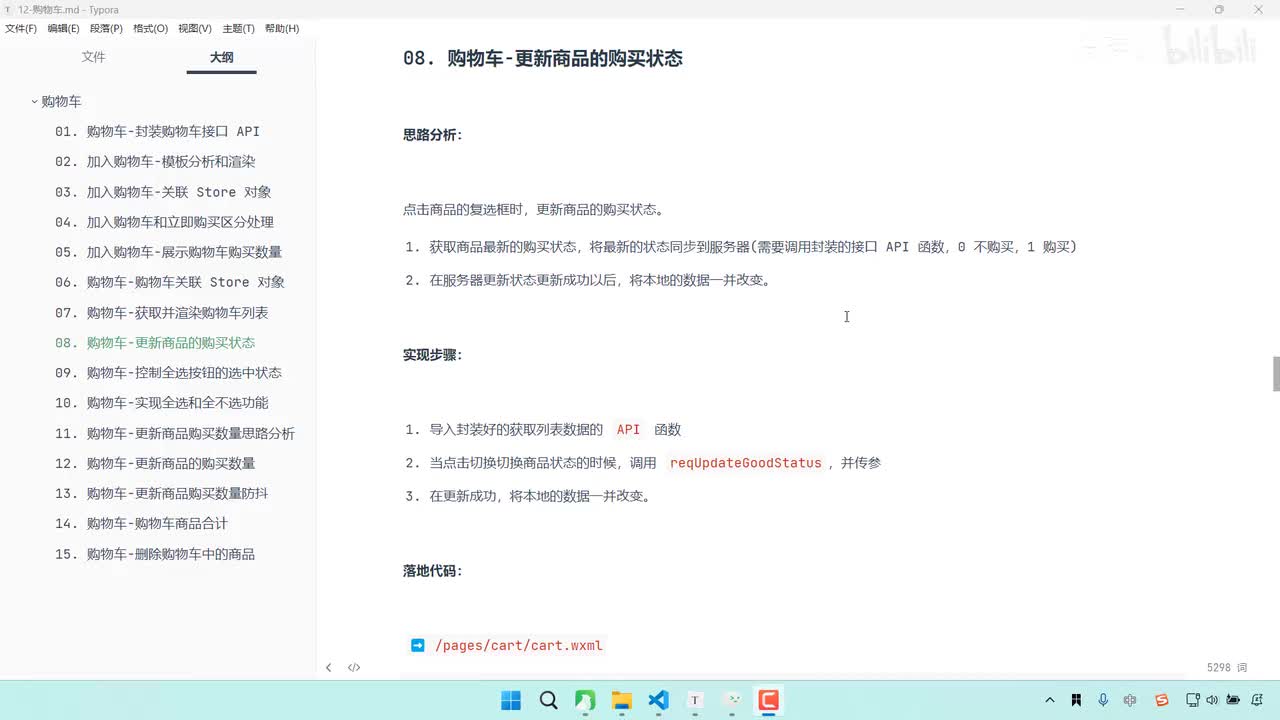Click the Sogou input method tray icon
Image resolution: width=1280 pixels, height=720 pixels.
[1162, 700]
